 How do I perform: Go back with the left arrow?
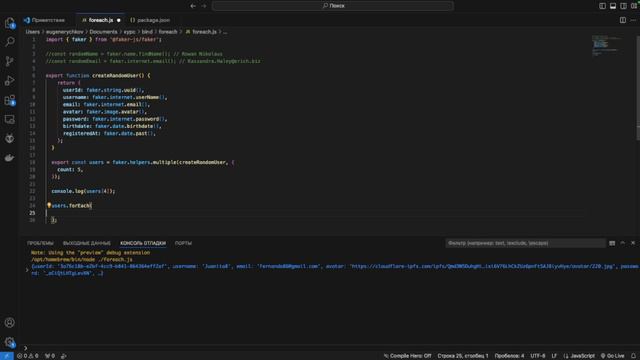[x=193, y=6]
